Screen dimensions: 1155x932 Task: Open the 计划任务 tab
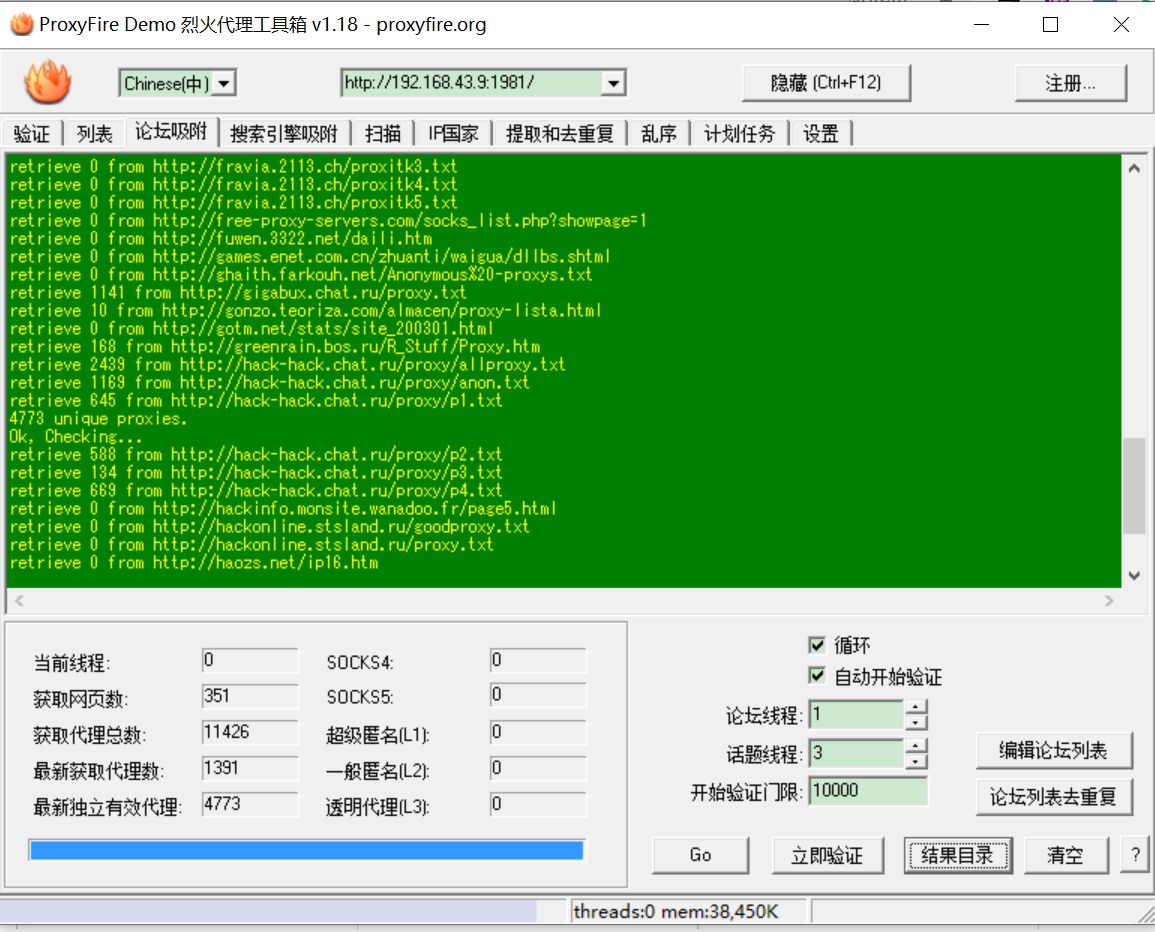740,134
